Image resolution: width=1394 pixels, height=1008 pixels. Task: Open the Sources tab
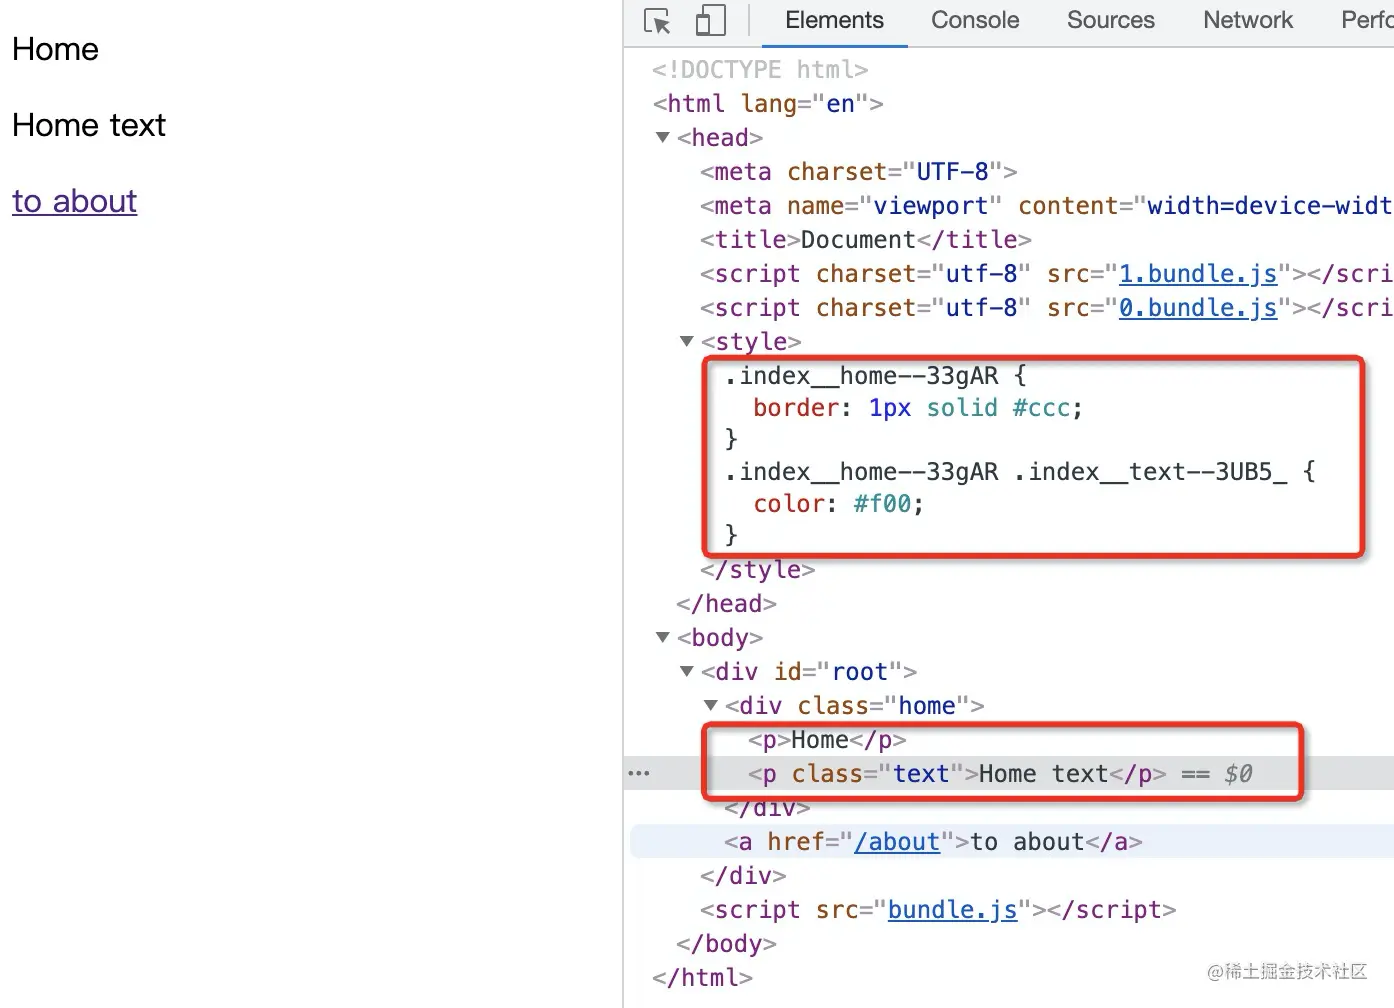1110,20
